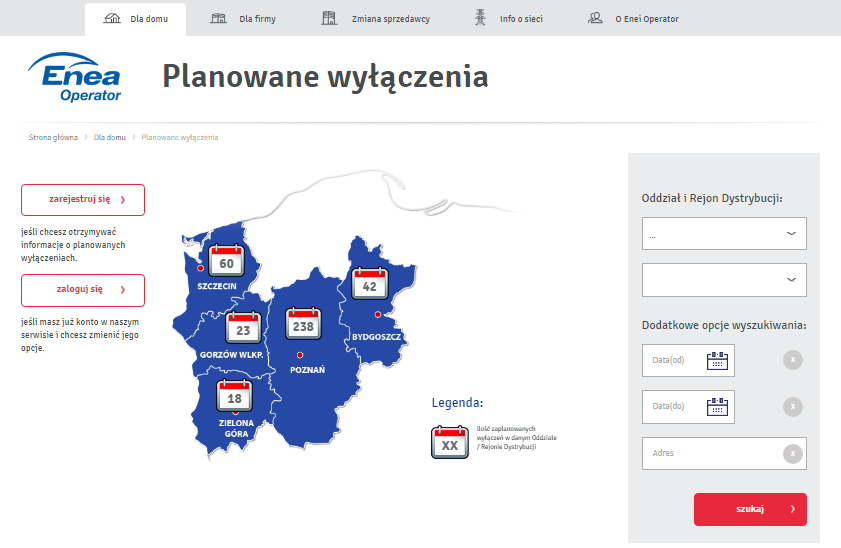Open the empty Rejon Dystrybucji dropdown
The height and width of the screenshot is (548, 841).
pos(724,280)
